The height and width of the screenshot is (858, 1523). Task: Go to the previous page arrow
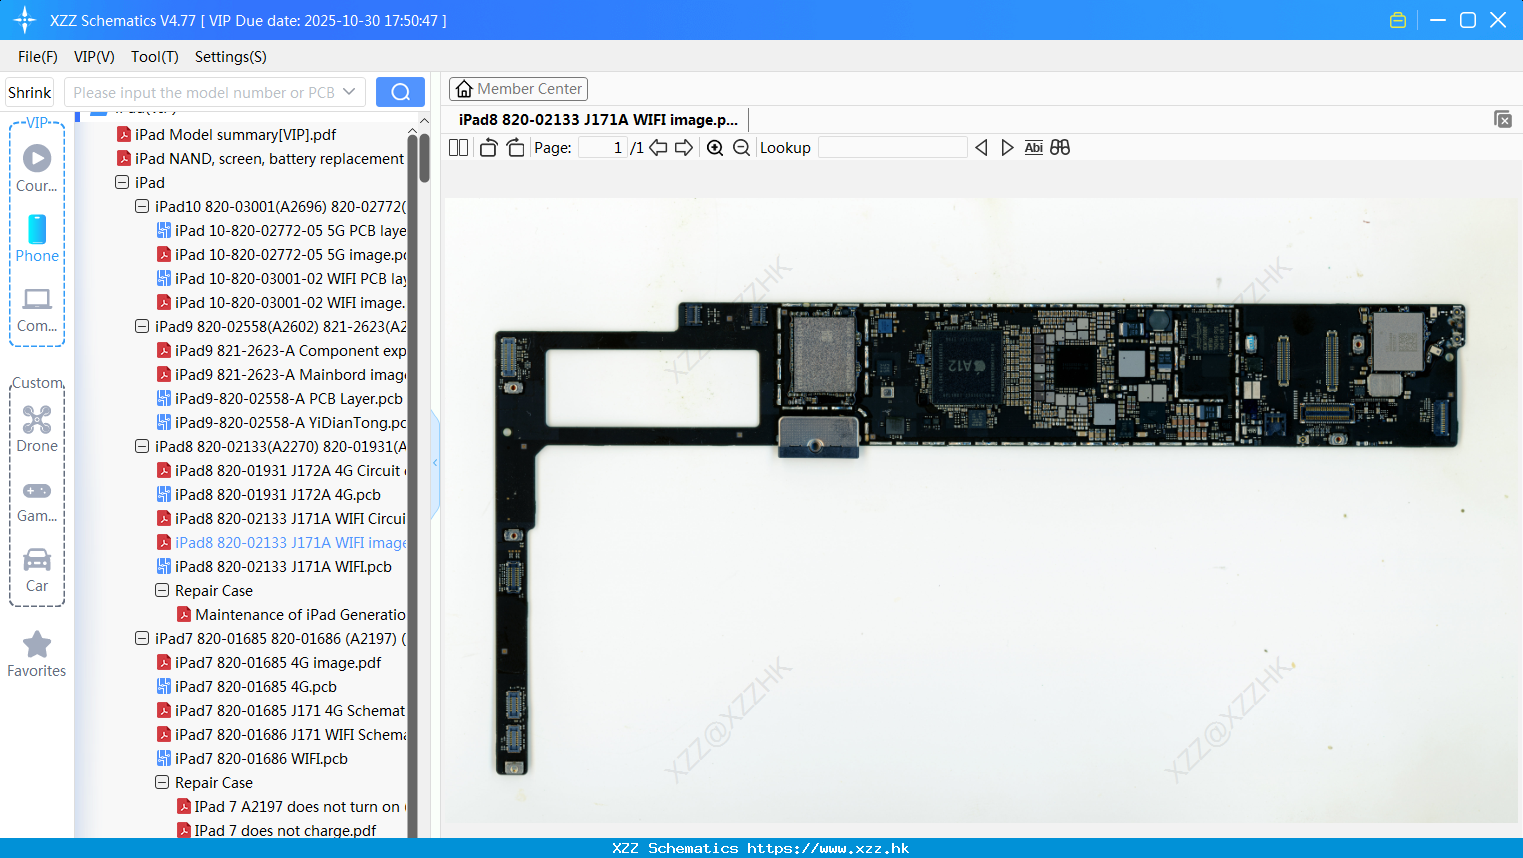tap(658, 148)
